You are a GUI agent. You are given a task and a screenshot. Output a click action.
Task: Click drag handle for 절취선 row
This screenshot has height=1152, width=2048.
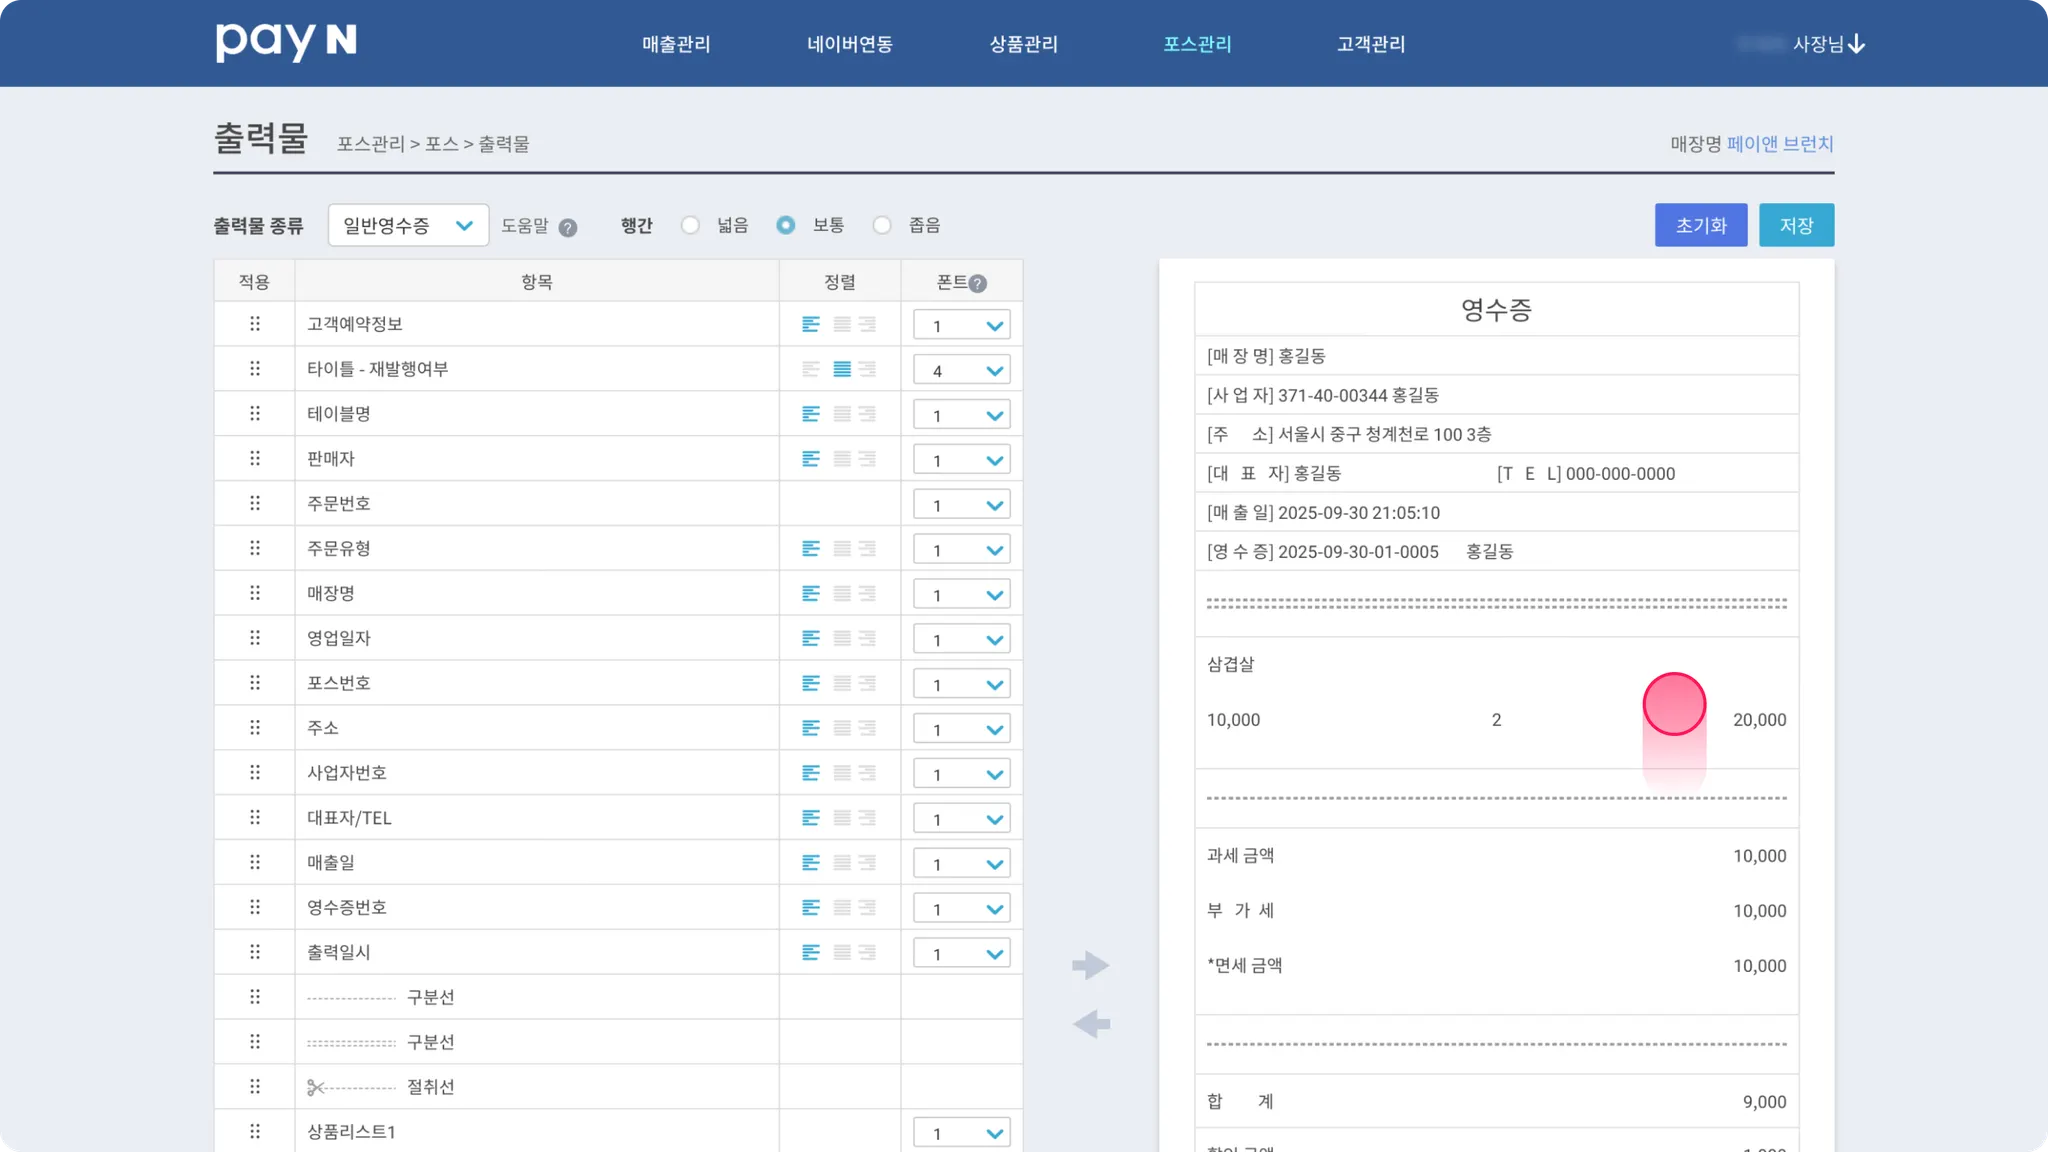click(255, 1087)
